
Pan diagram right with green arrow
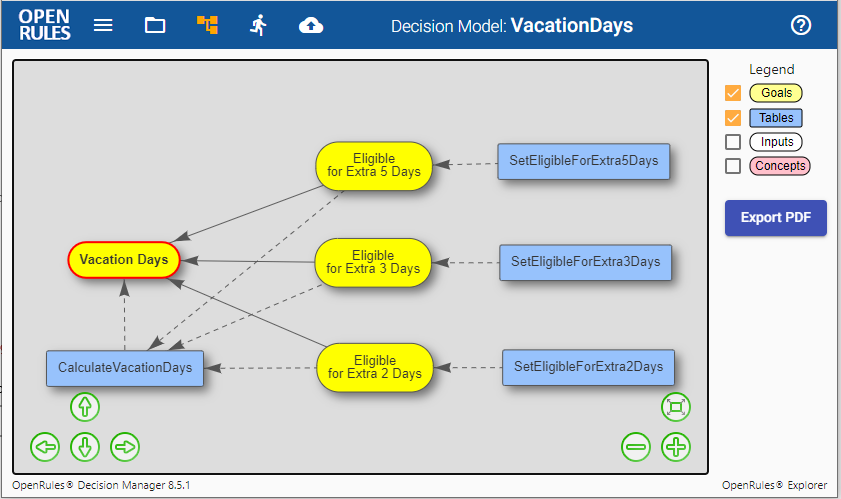[125, 447]
